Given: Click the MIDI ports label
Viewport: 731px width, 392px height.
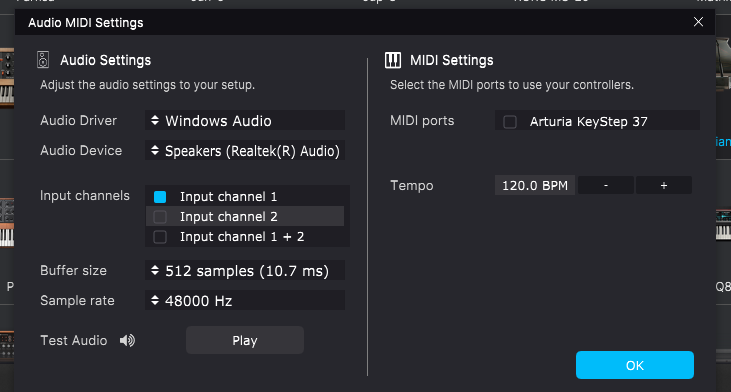Looking at the screenshot, I should click(x=422, y=121).
